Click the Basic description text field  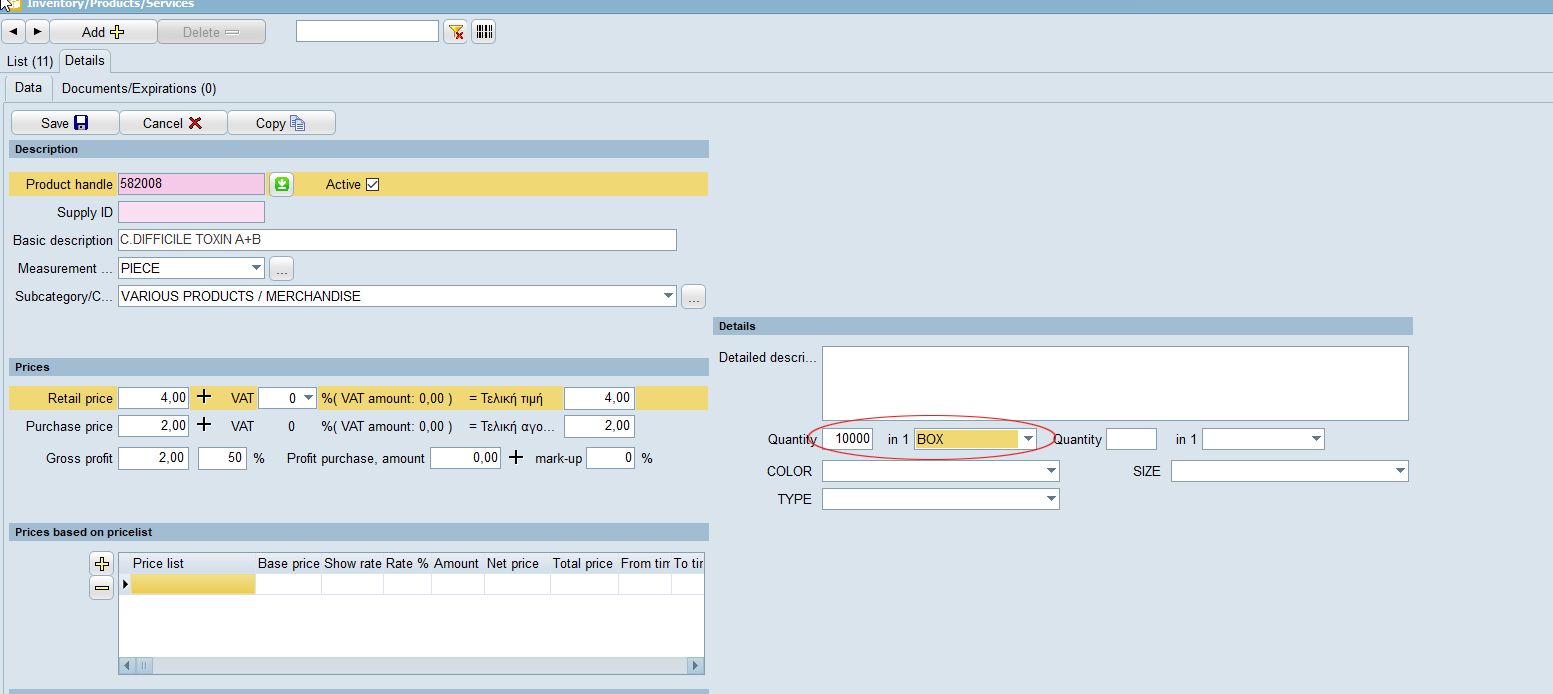click(x=397, y=240)
